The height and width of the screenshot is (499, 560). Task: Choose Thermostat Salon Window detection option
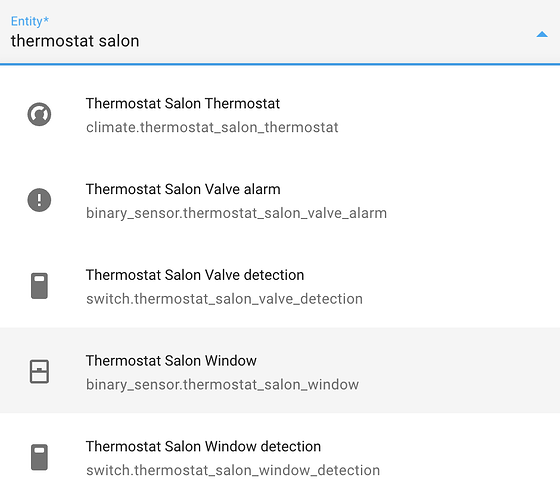[280, 456]
